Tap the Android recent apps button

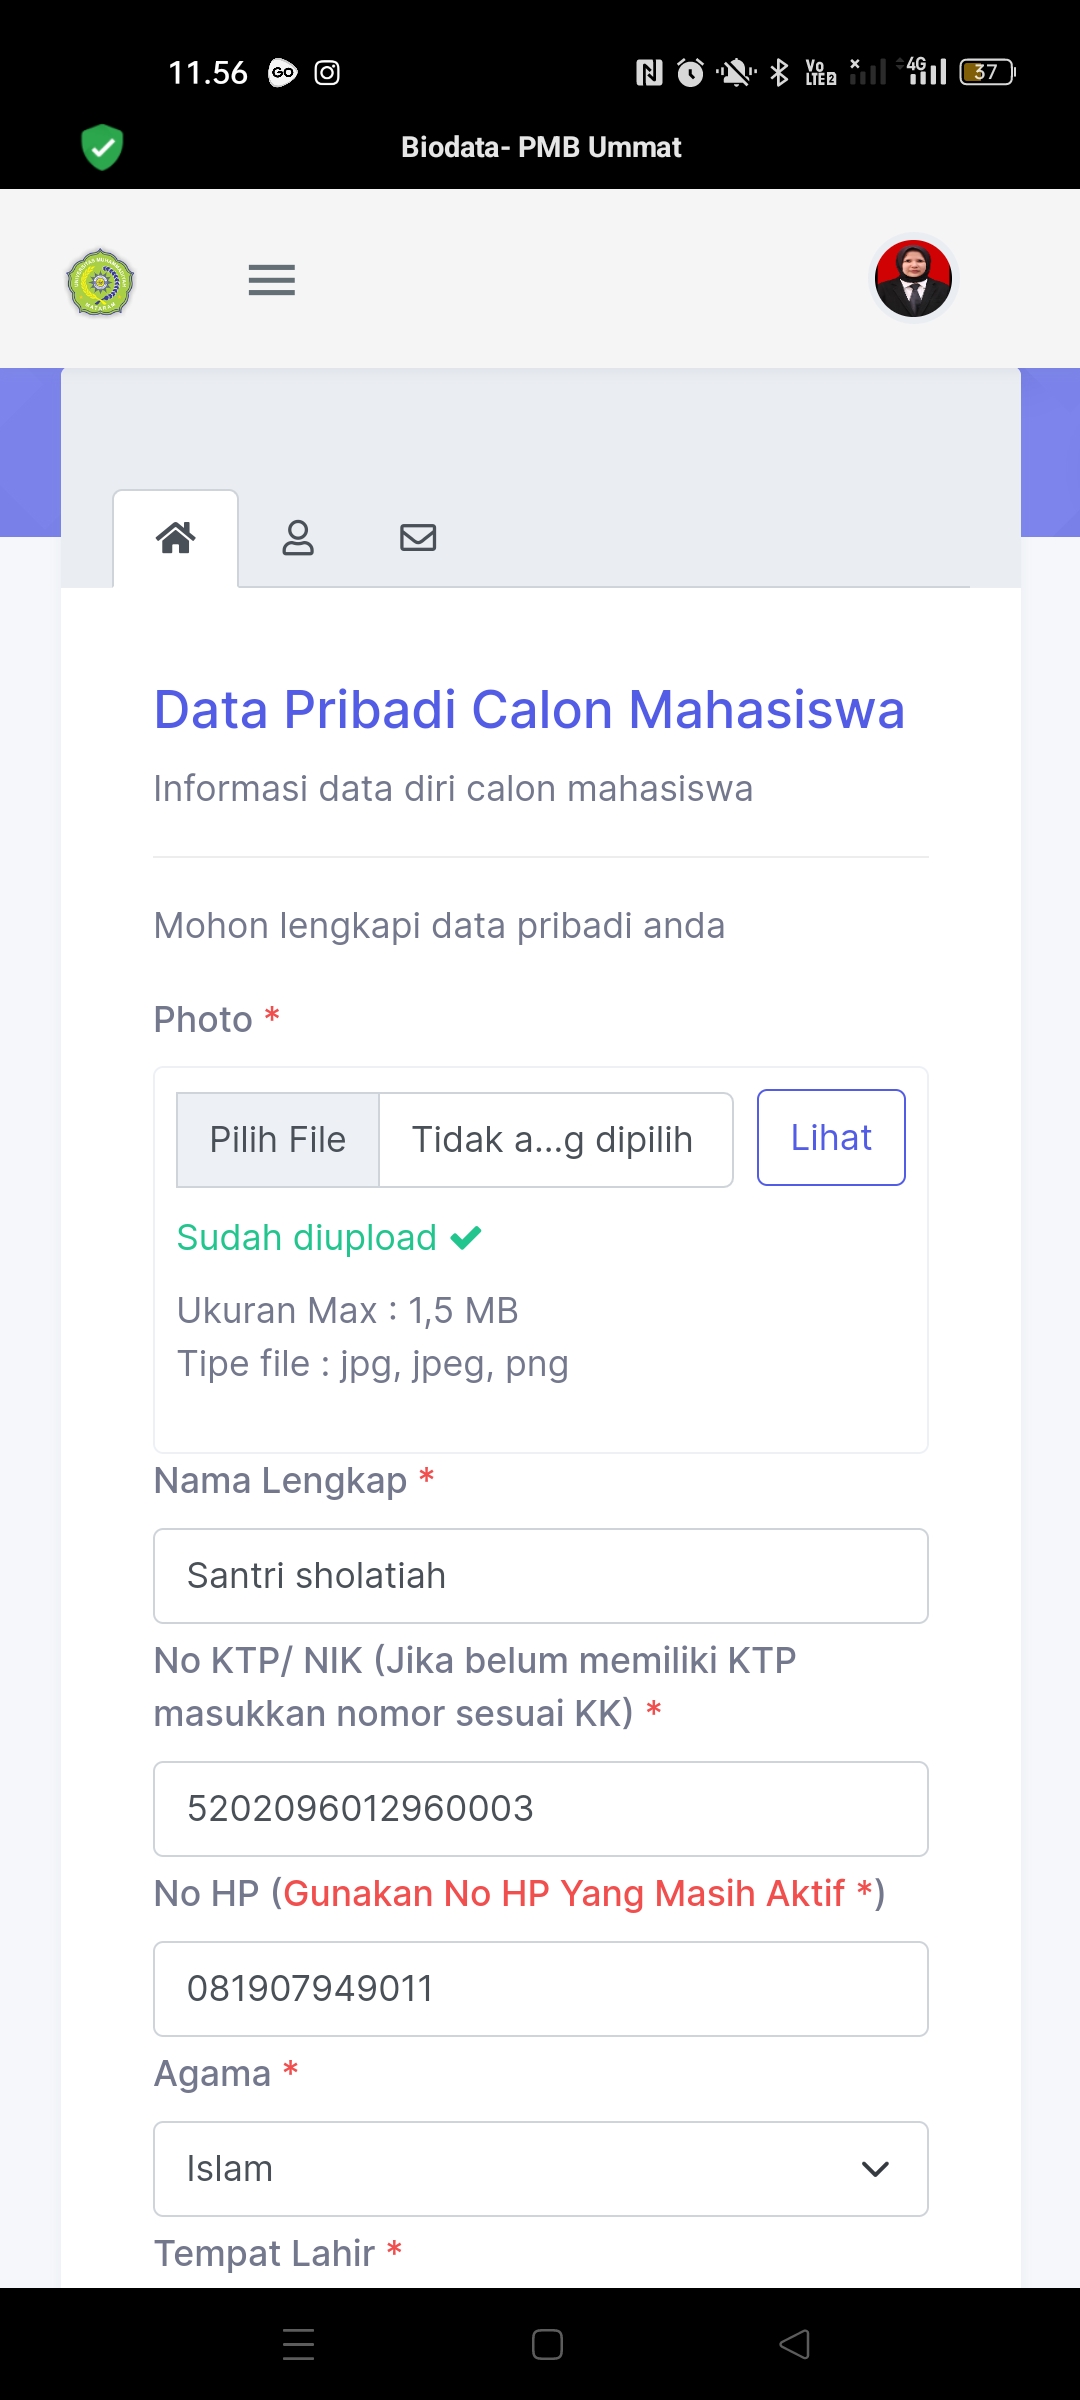click(x=298, y=2344)
